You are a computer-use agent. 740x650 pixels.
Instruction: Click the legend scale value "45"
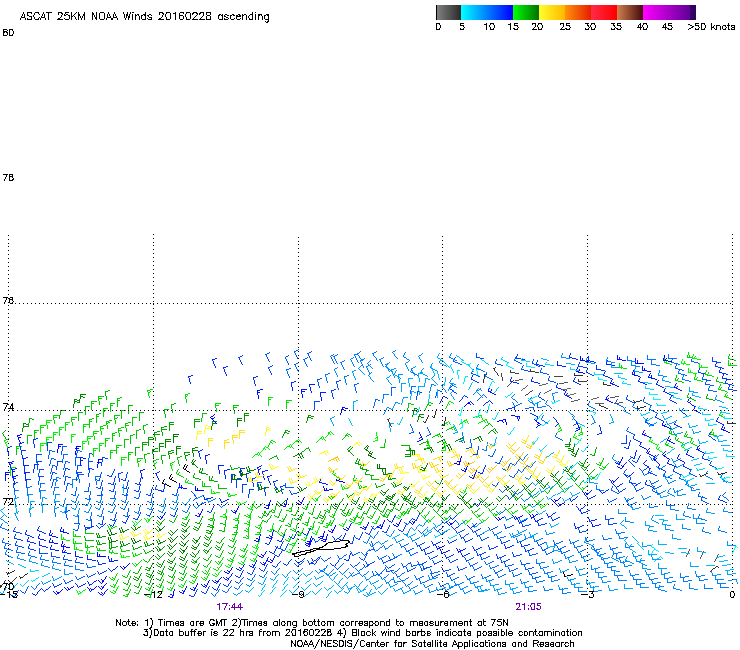pos(667,27)
